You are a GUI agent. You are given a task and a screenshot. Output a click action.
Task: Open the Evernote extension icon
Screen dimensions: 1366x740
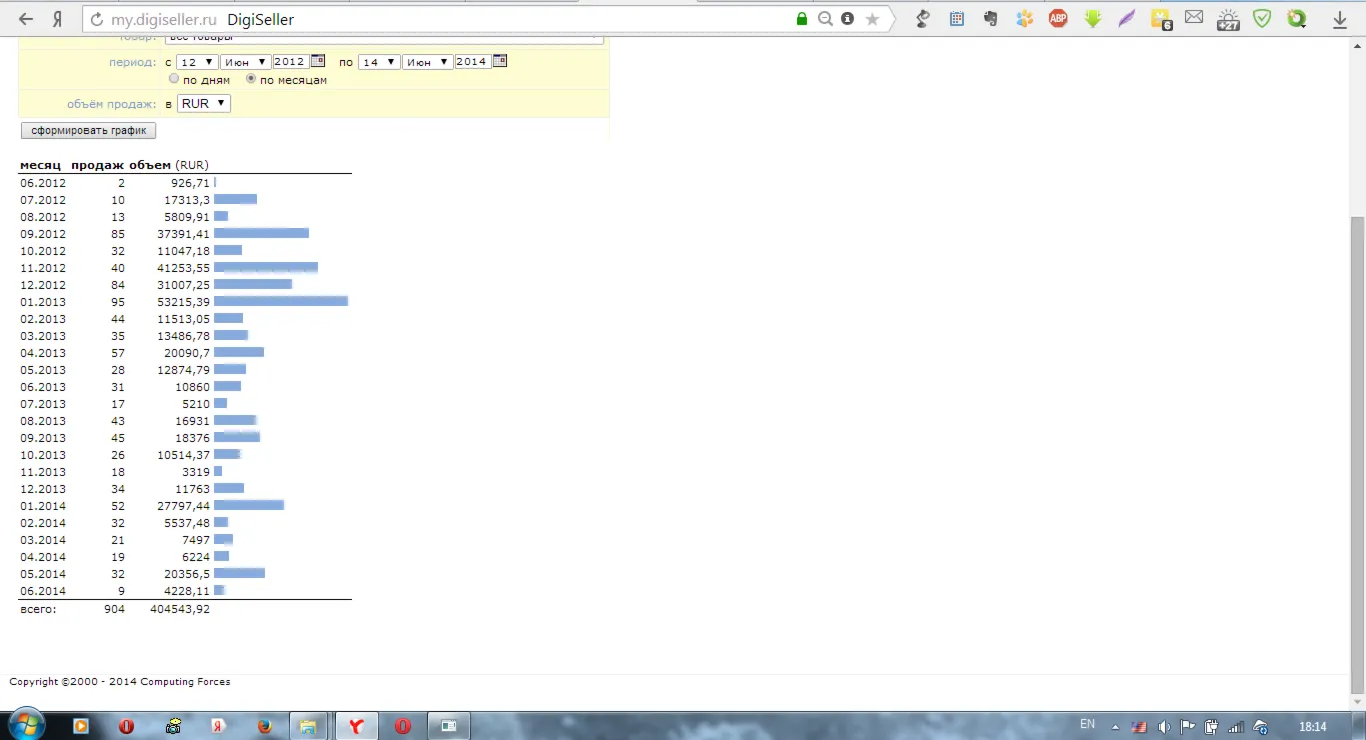991,18
